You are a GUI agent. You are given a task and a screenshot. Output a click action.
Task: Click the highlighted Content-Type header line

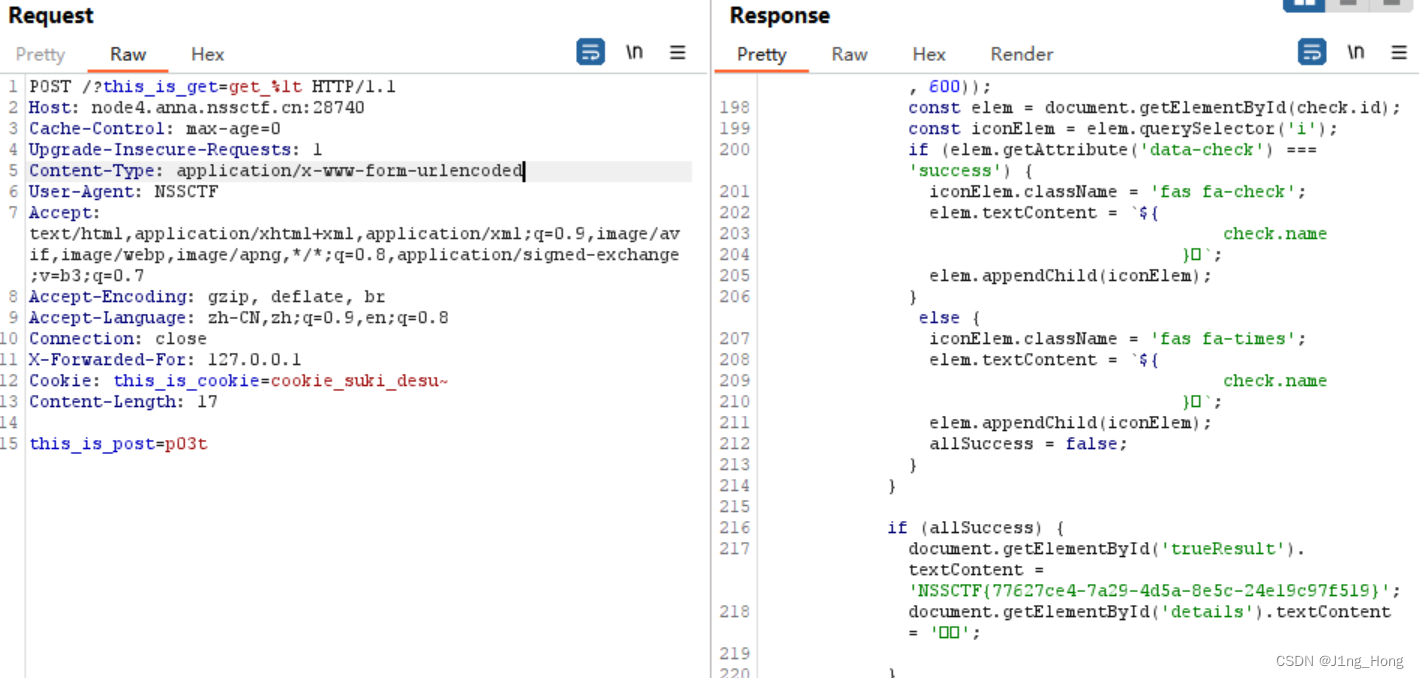tap(275, 170)
